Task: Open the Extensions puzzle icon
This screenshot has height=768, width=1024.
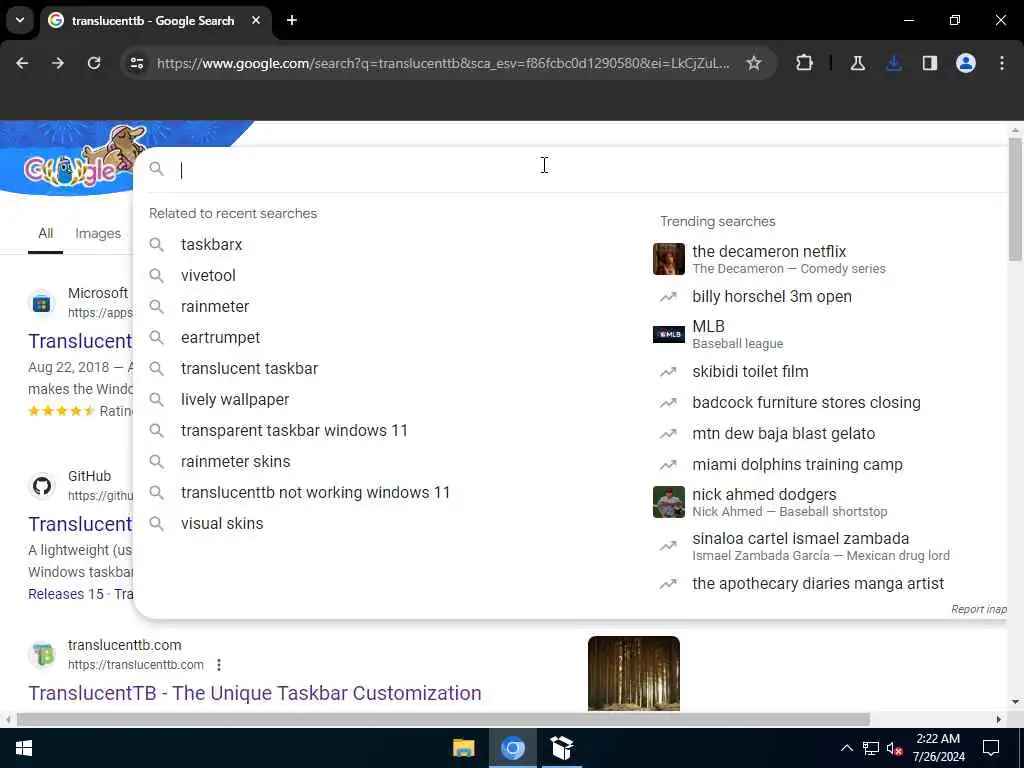Action: coord(805,63)
